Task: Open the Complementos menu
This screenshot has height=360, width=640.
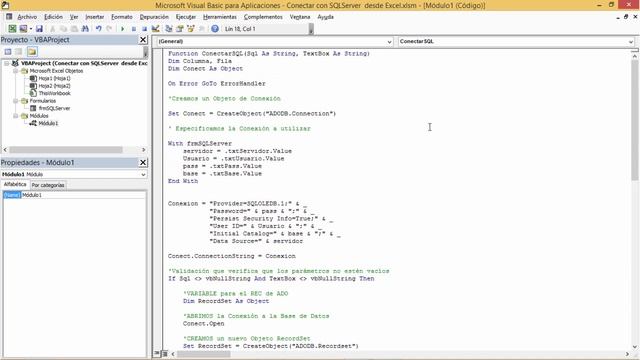Action: [263, 17]
